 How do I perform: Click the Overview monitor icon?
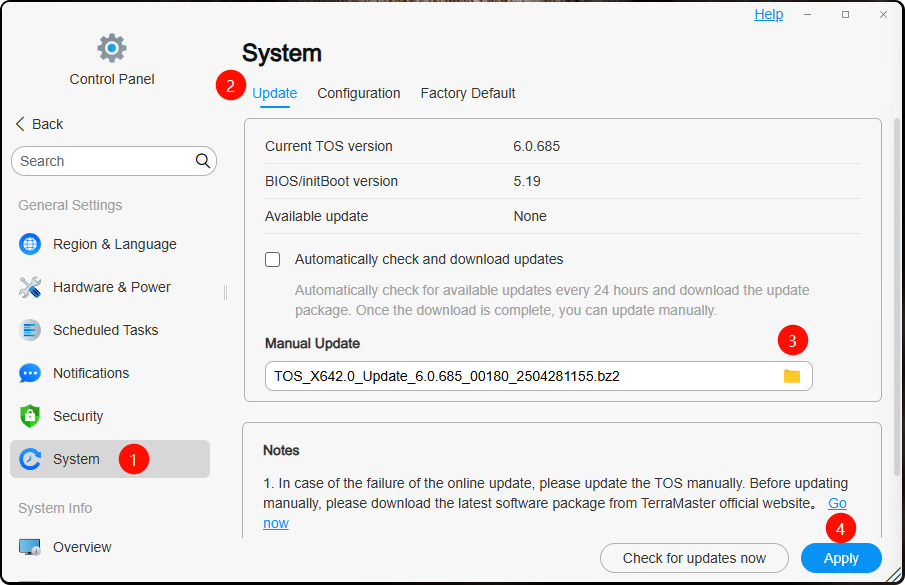pos(30,547)
